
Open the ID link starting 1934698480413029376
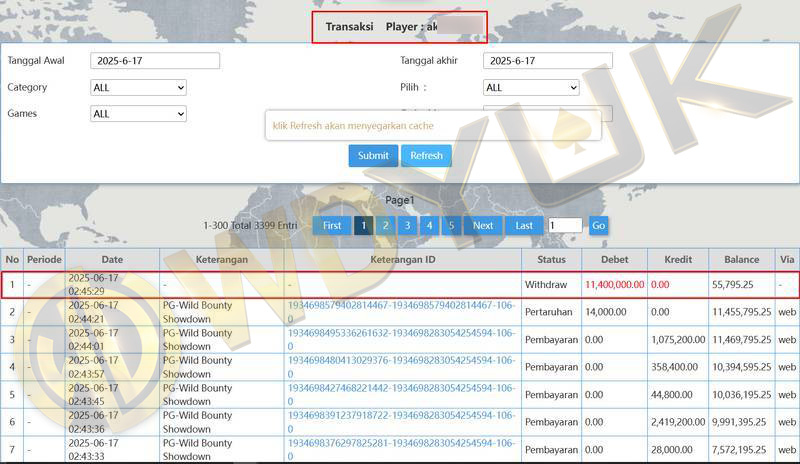pos(402,367)
